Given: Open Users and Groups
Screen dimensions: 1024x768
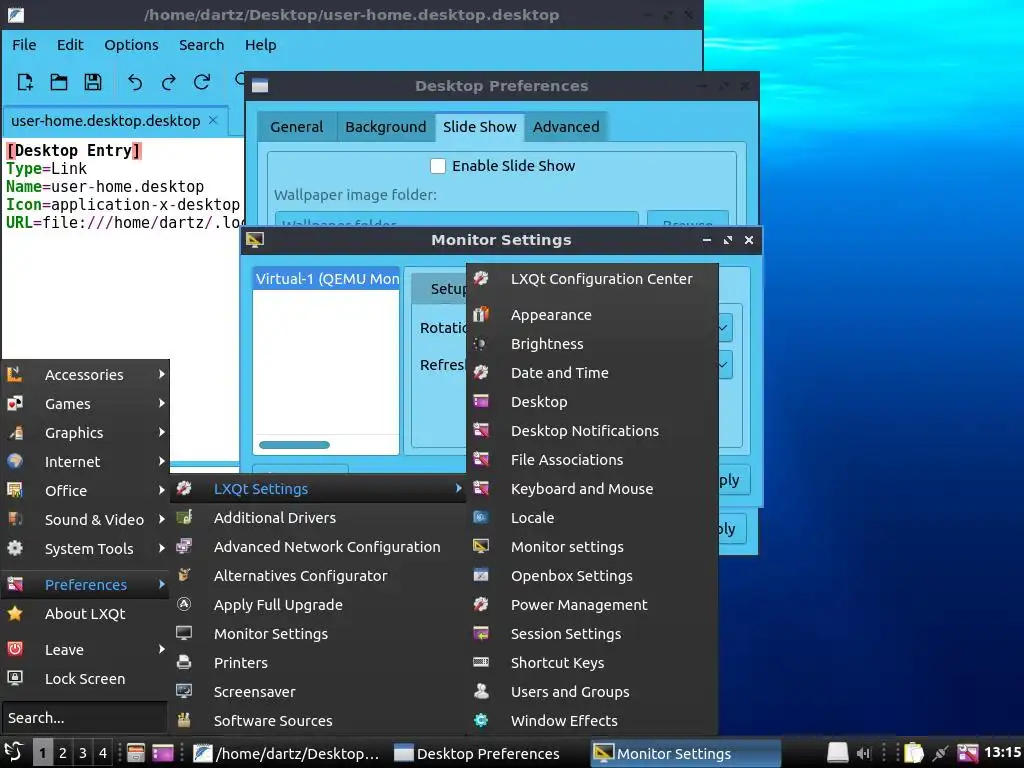Looking at the screenshot, I should [x=592, y=692].
